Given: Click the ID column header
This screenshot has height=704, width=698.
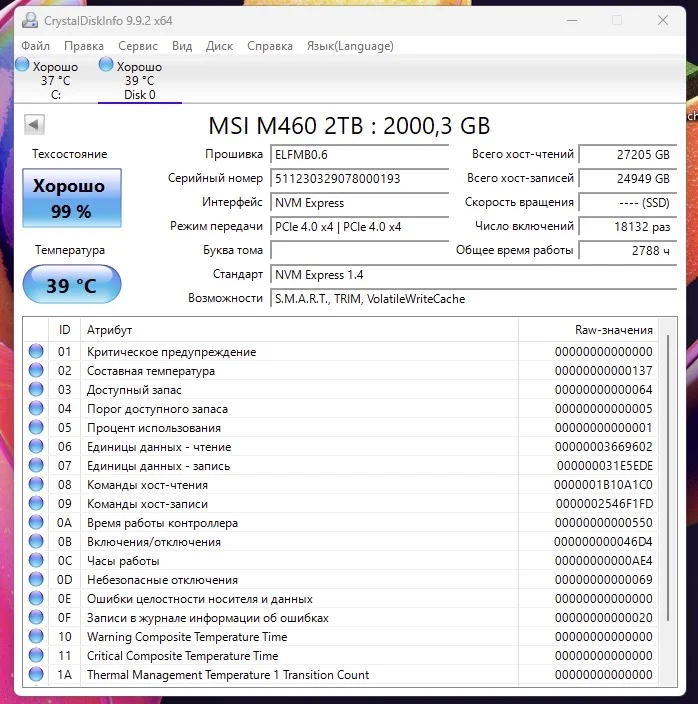Looking at the screenshot, I should coord(65,330).
